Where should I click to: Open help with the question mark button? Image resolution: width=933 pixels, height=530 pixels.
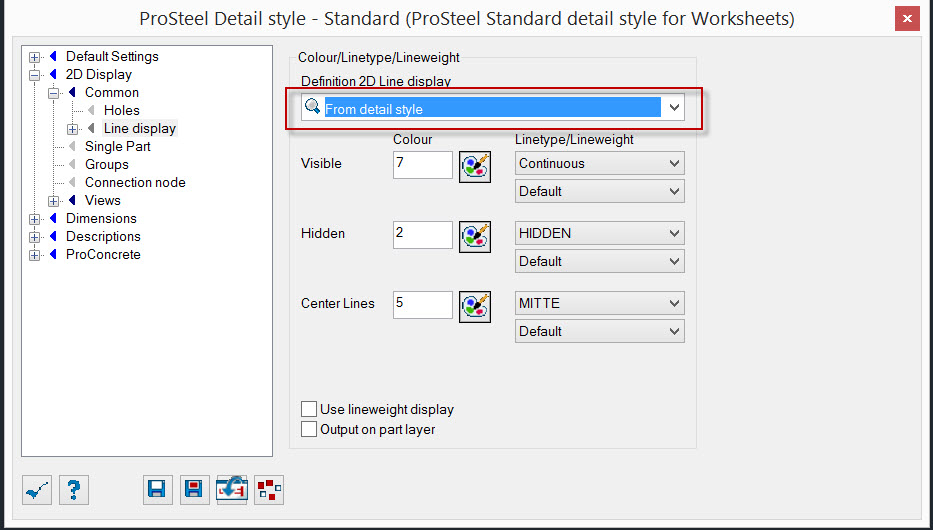pyautogui.click(x=74, y=490)
